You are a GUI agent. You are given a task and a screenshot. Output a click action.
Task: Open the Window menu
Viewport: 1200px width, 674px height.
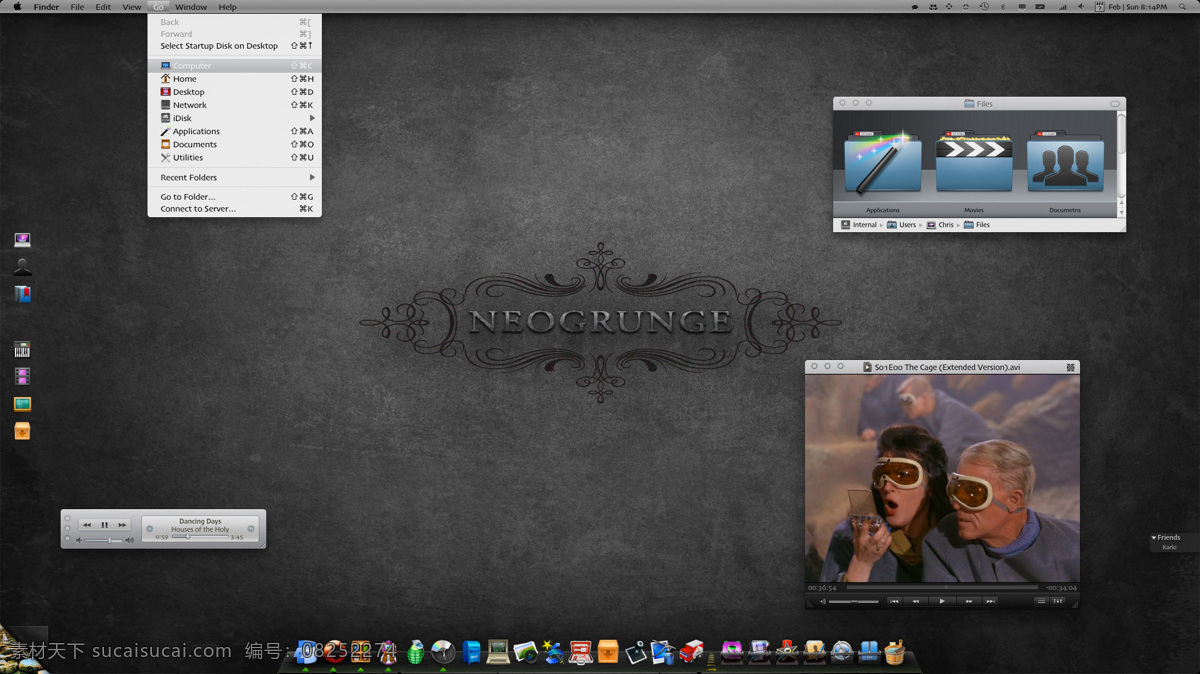191,7
